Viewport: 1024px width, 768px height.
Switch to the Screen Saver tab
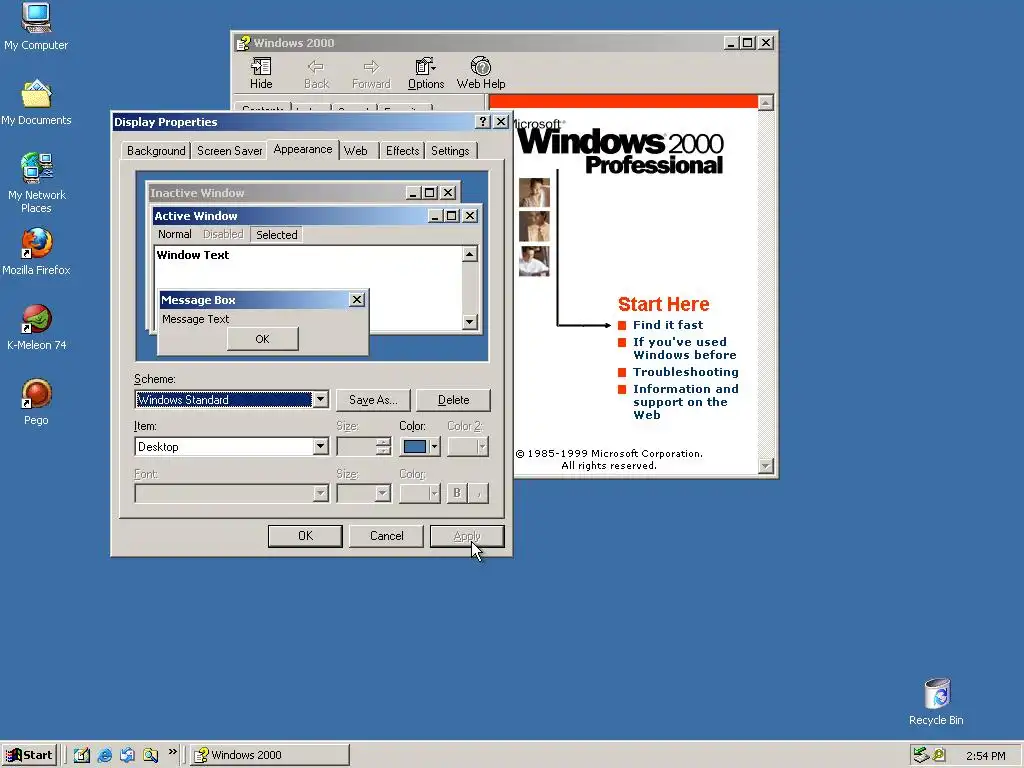coord(229,151)
